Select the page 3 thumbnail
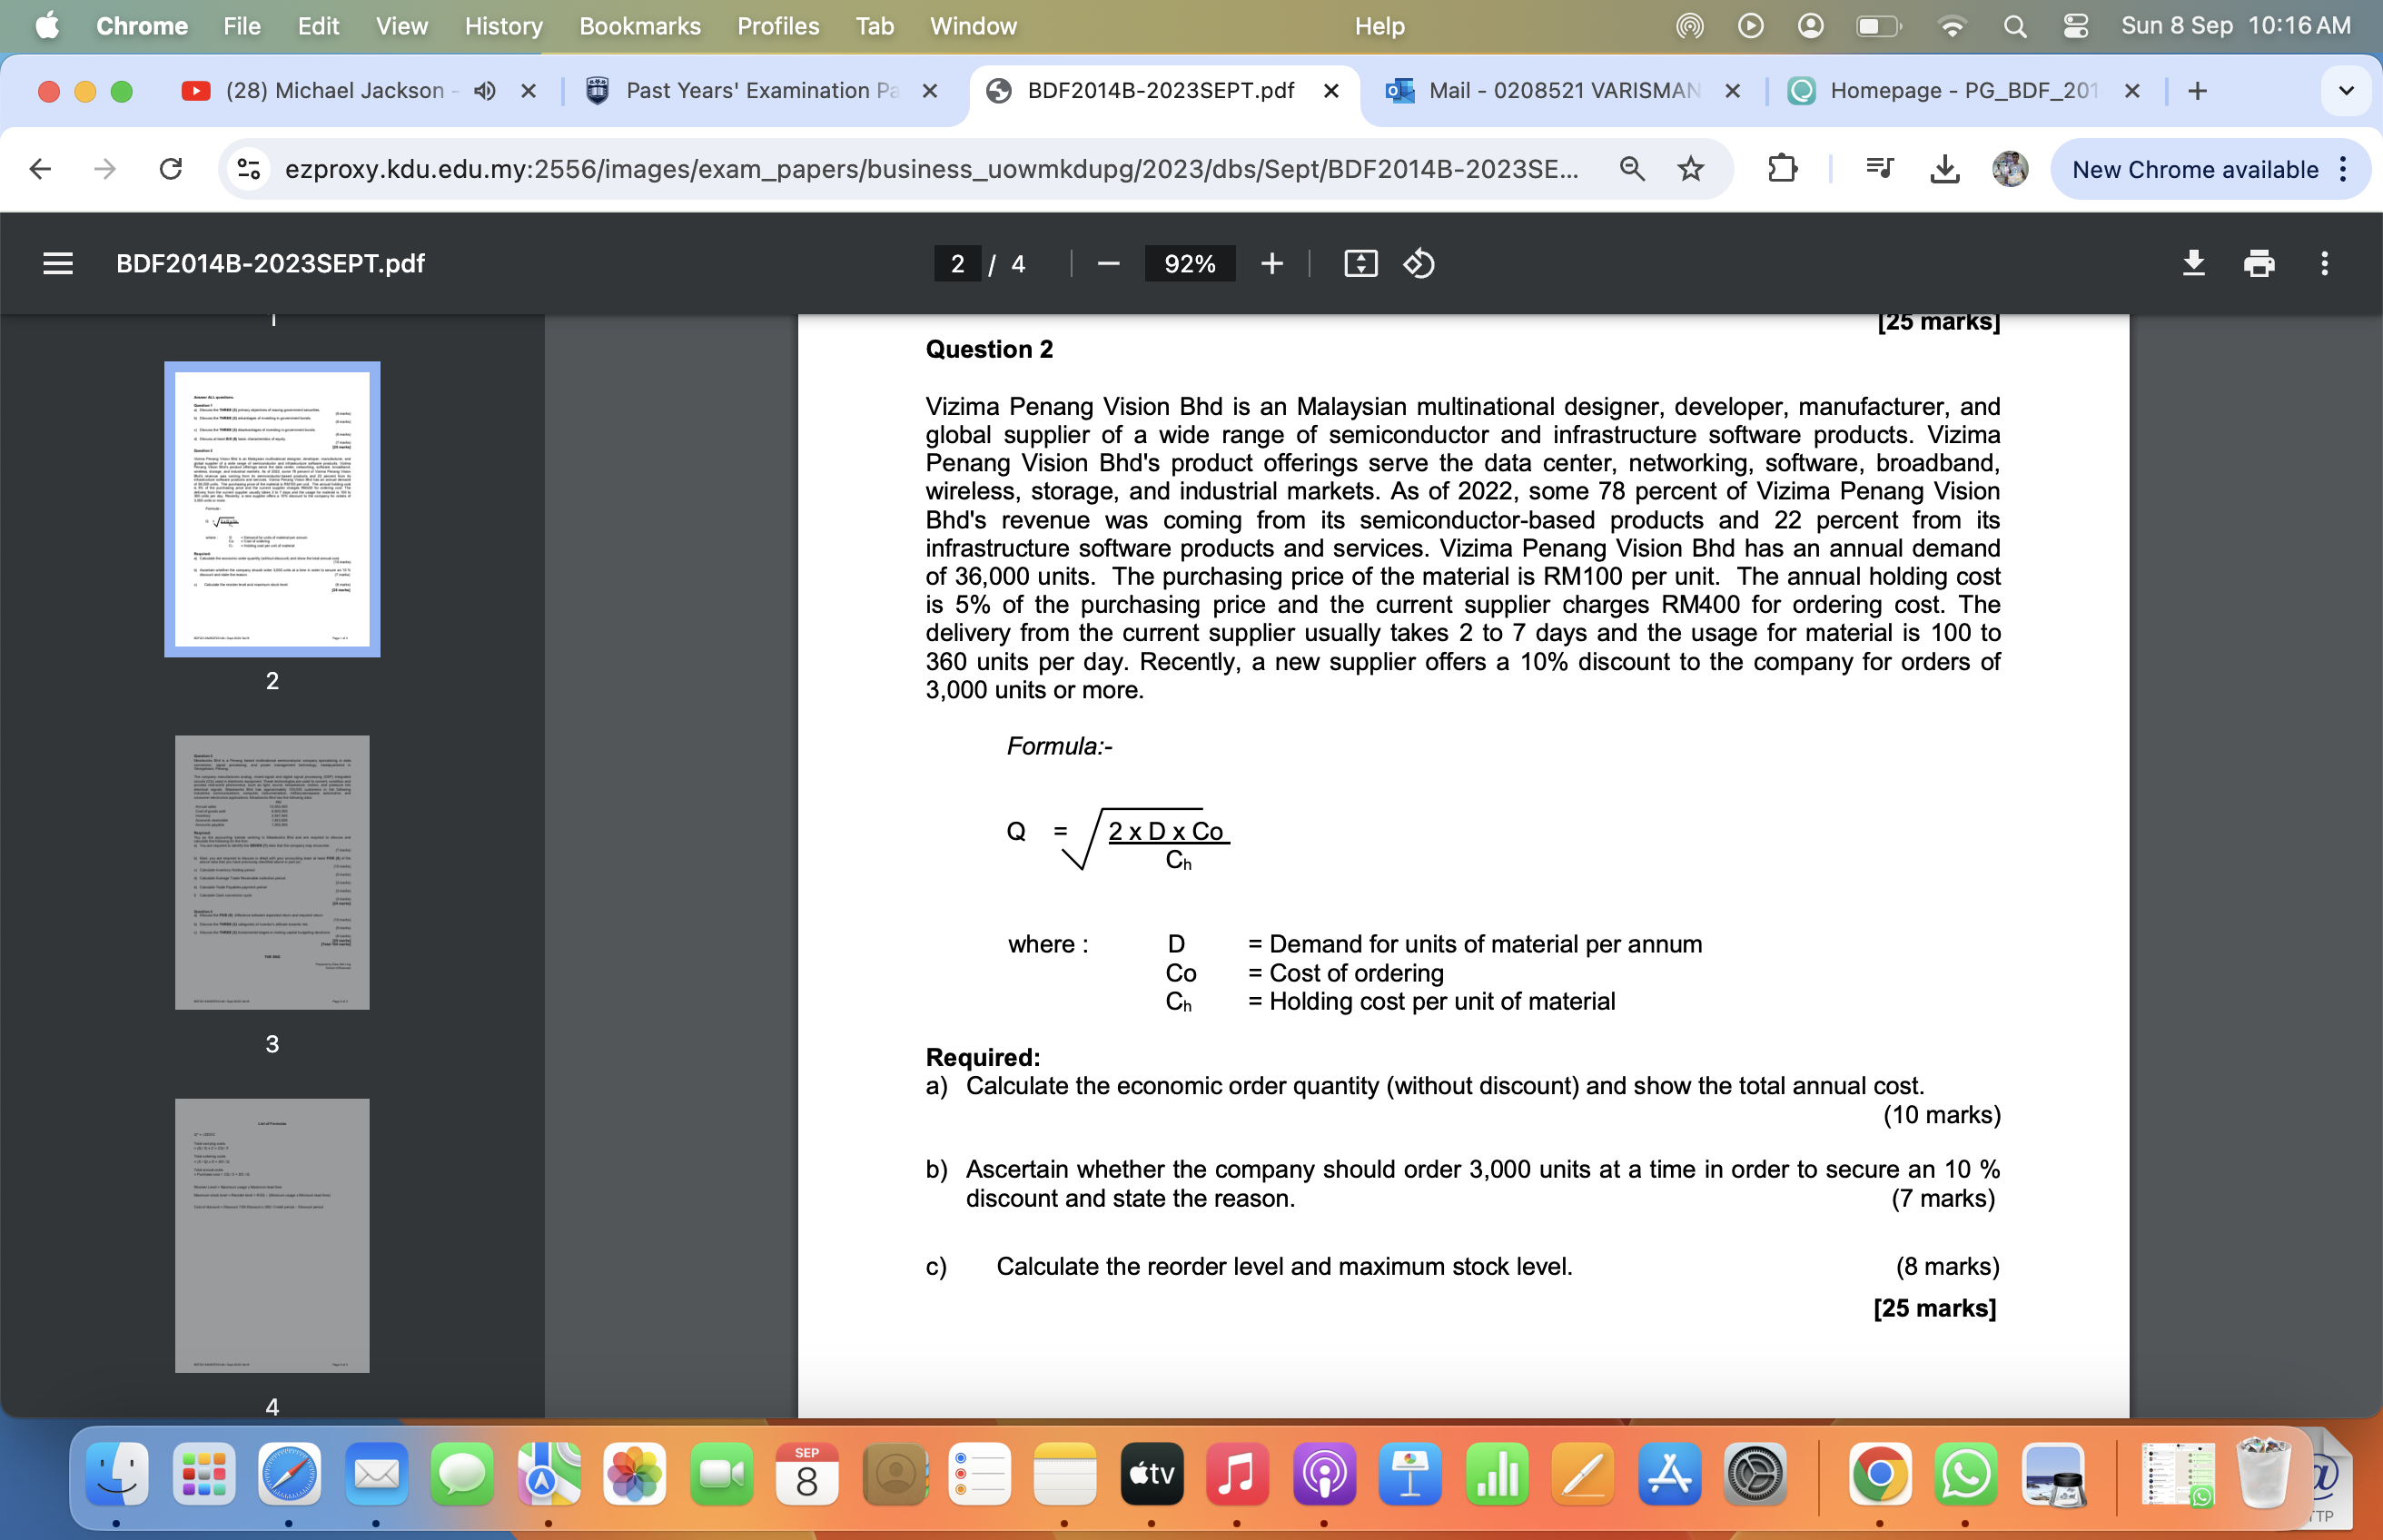This screenshot has height=1540, width=2383. pos(272,871)
